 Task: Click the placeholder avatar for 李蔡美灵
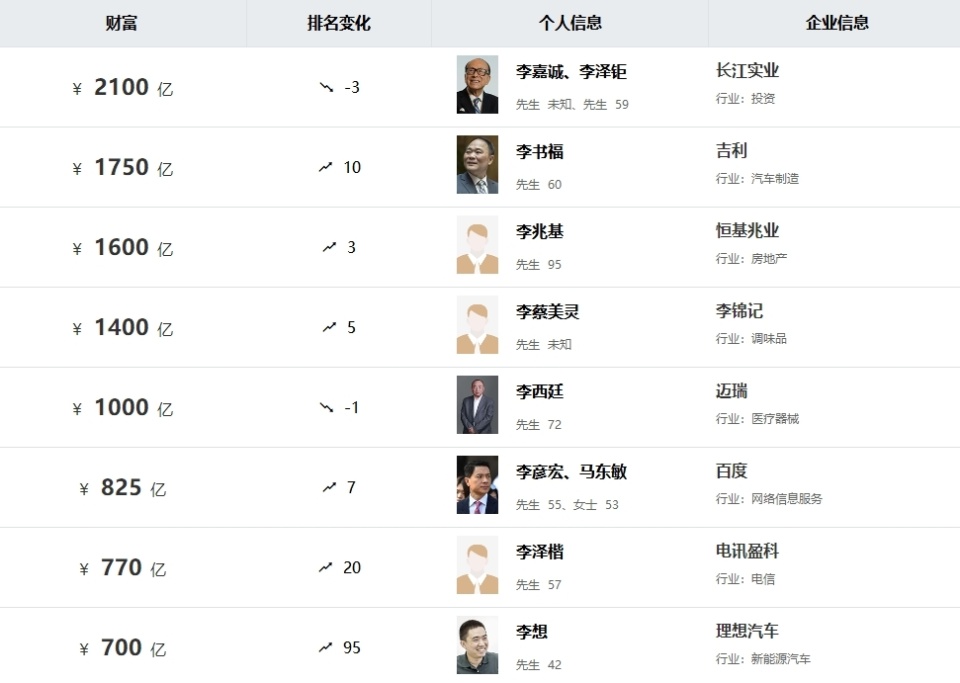click(x=477, y=325)
